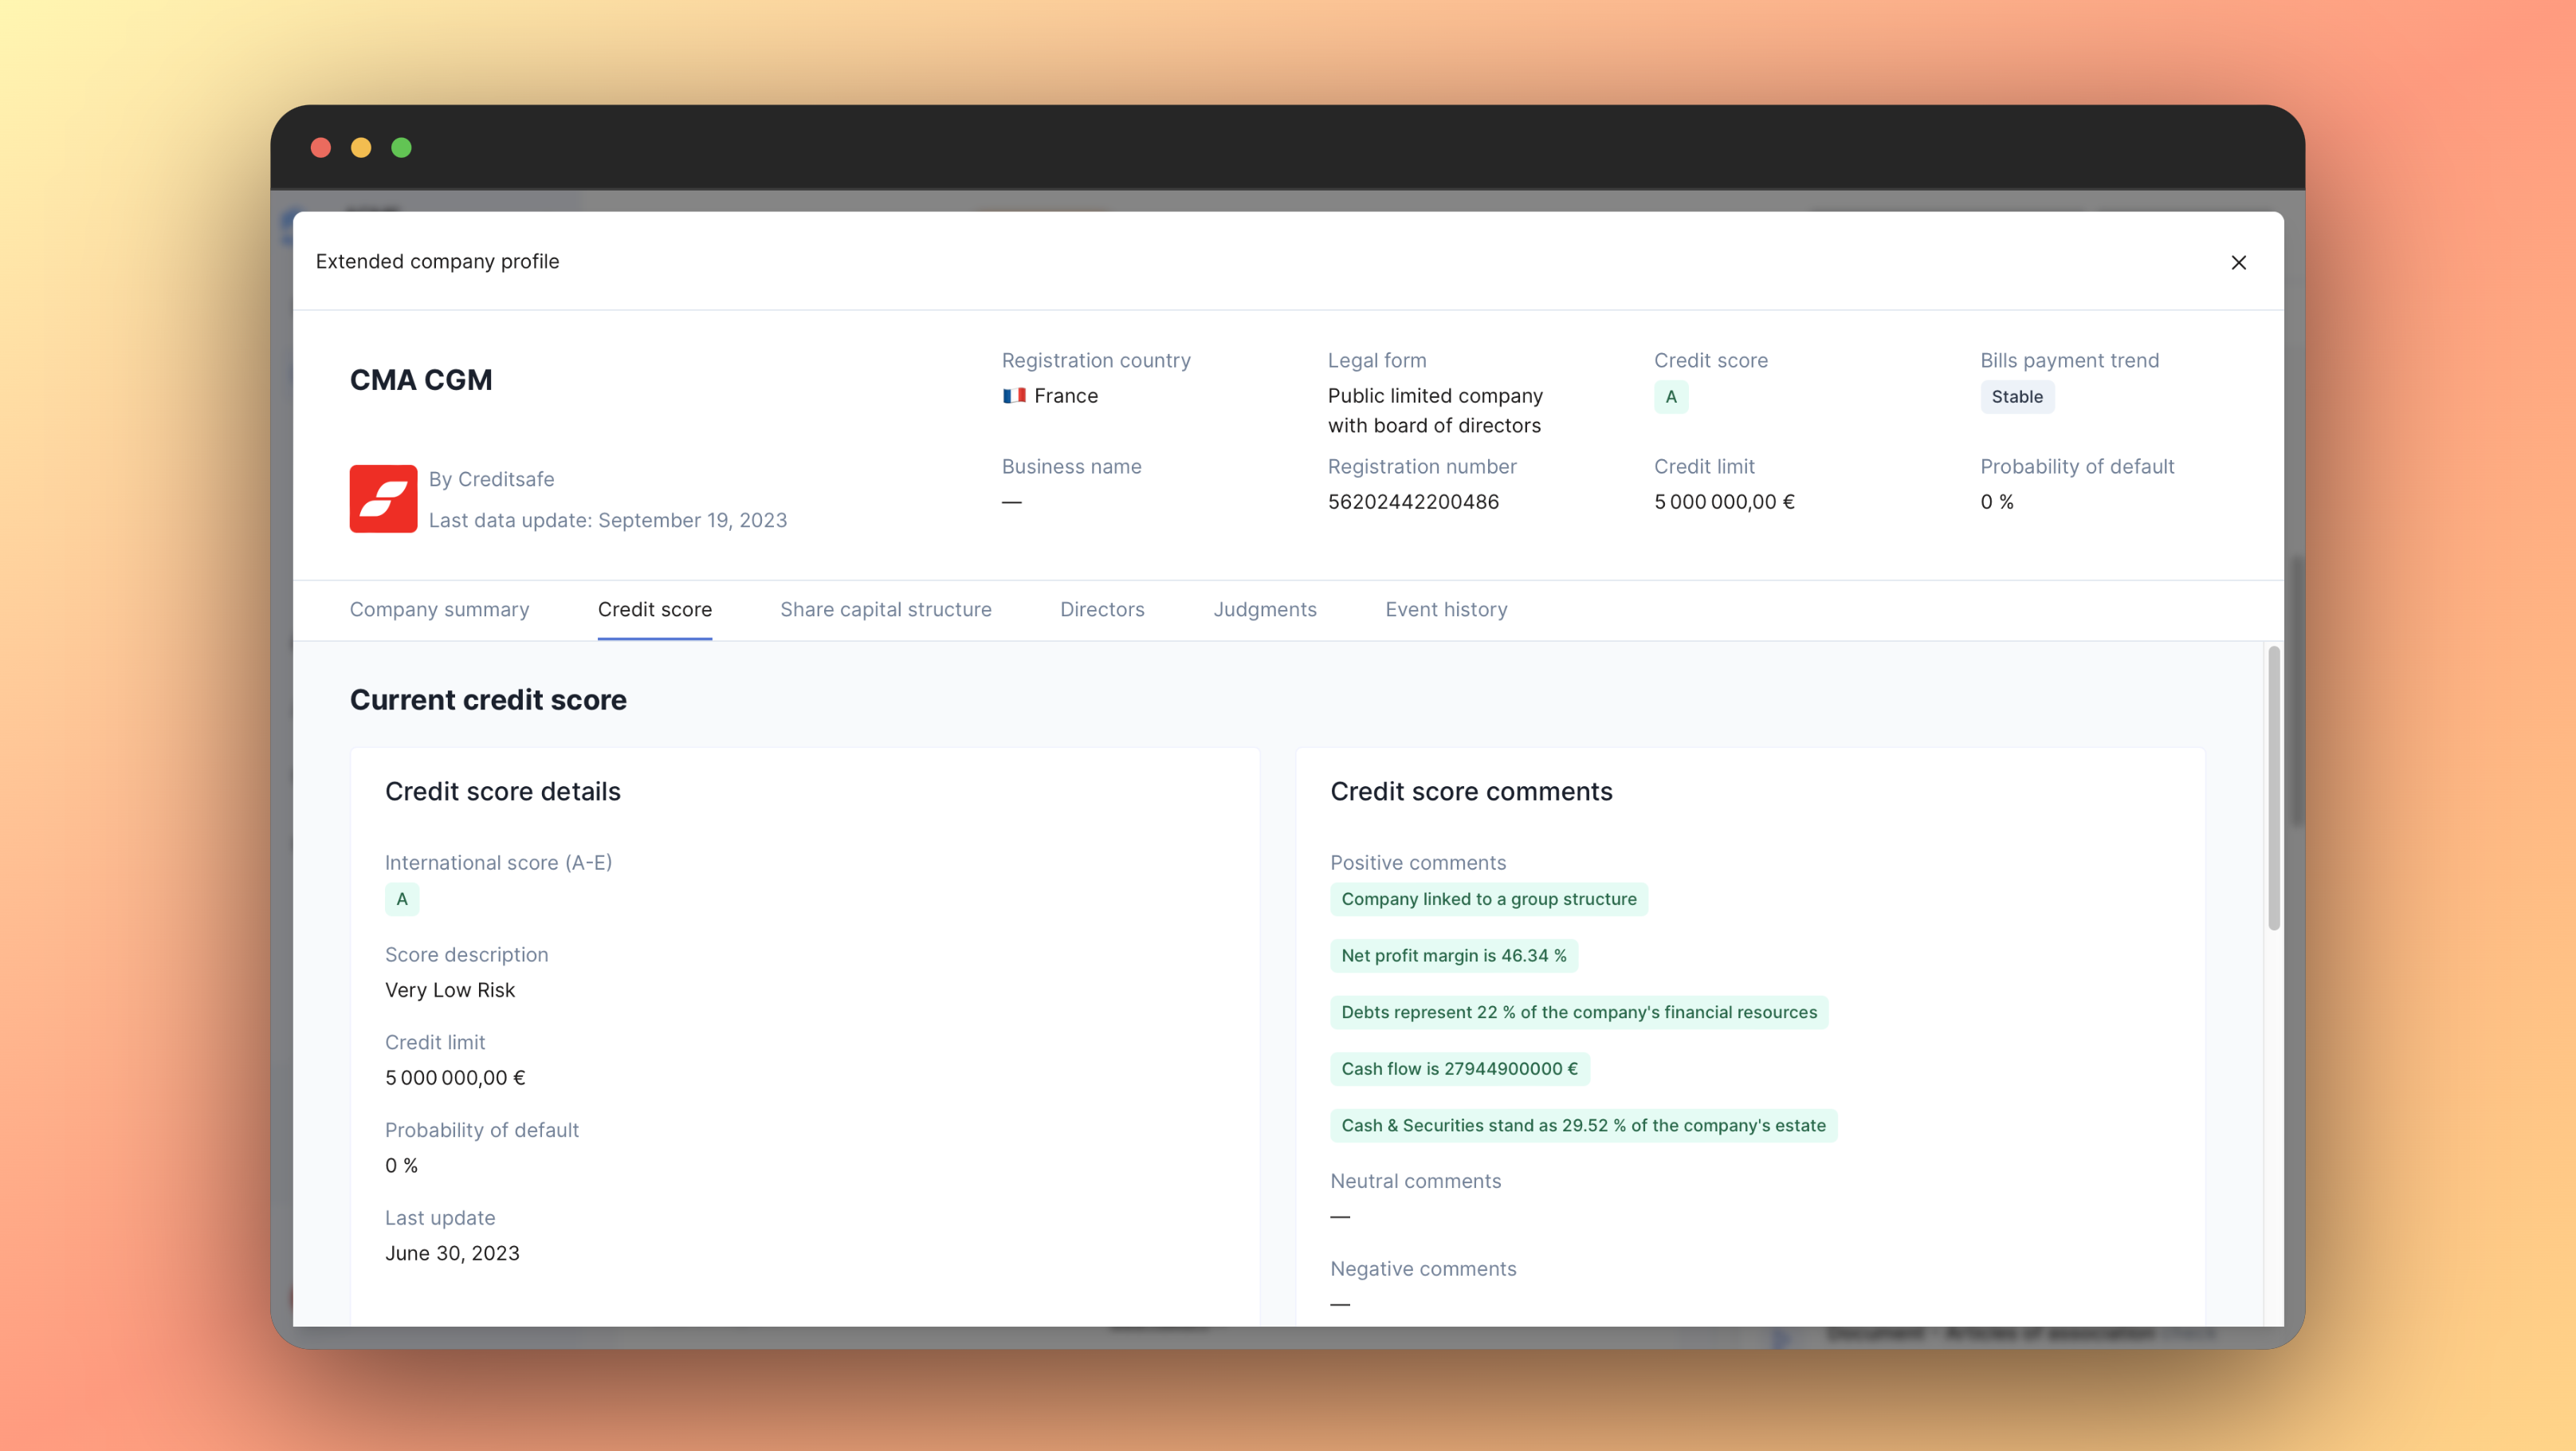2576x1451 pixels.
Task: Click the header credit score A badge
Action: click(1670, 397)
